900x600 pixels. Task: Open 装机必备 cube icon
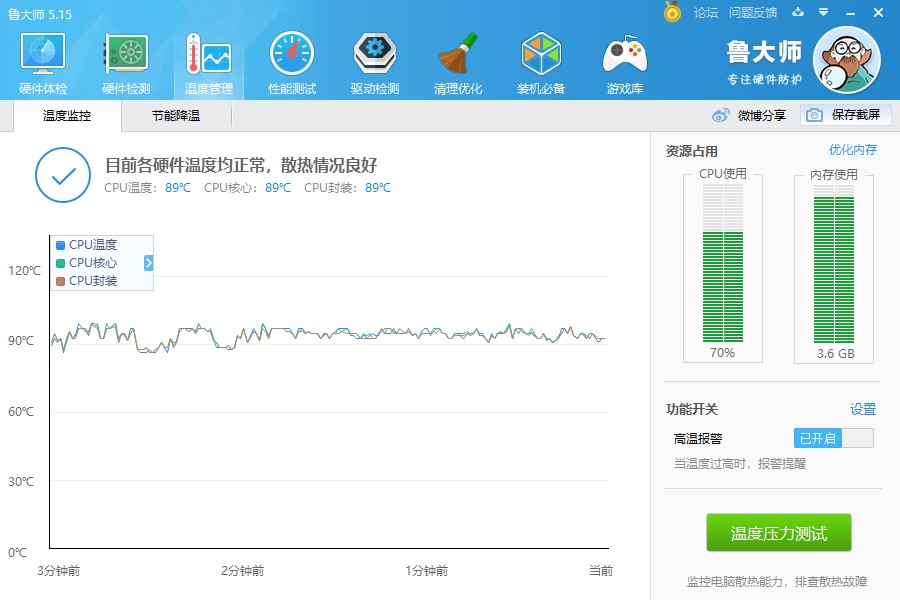(541, 53)
